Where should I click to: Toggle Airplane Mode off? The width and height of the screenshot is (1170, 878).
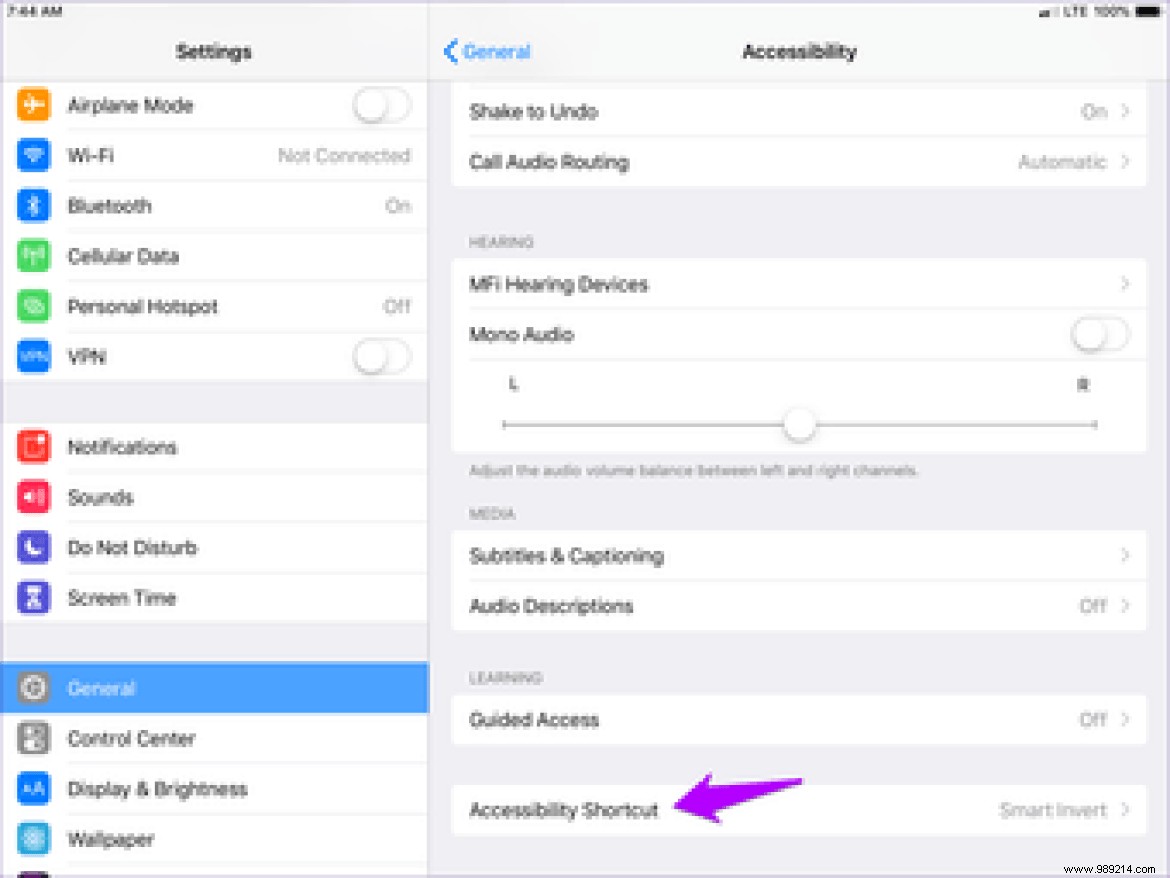click(383, 105)
